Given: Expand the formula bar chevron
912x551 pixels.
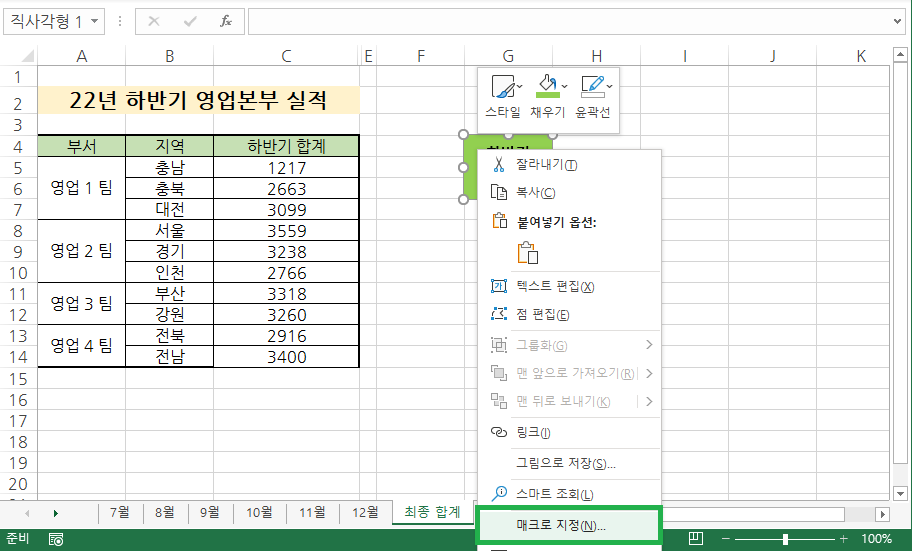Looking at the screenshot, I should point(897,22).
